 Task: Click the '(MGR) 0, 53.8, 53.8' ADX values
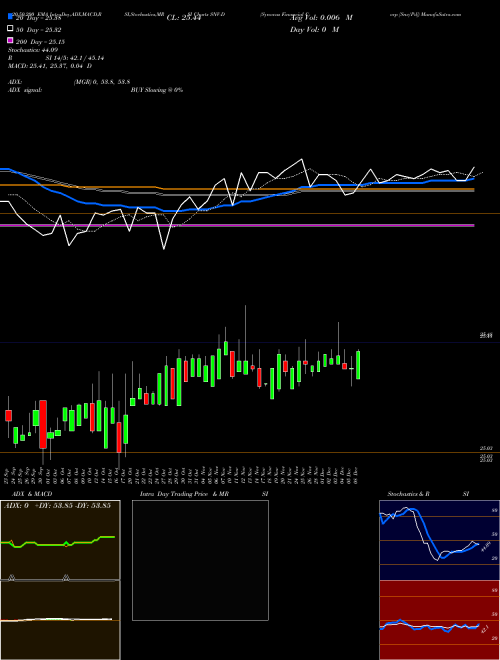pyautogui.click(x=102, y=82)
